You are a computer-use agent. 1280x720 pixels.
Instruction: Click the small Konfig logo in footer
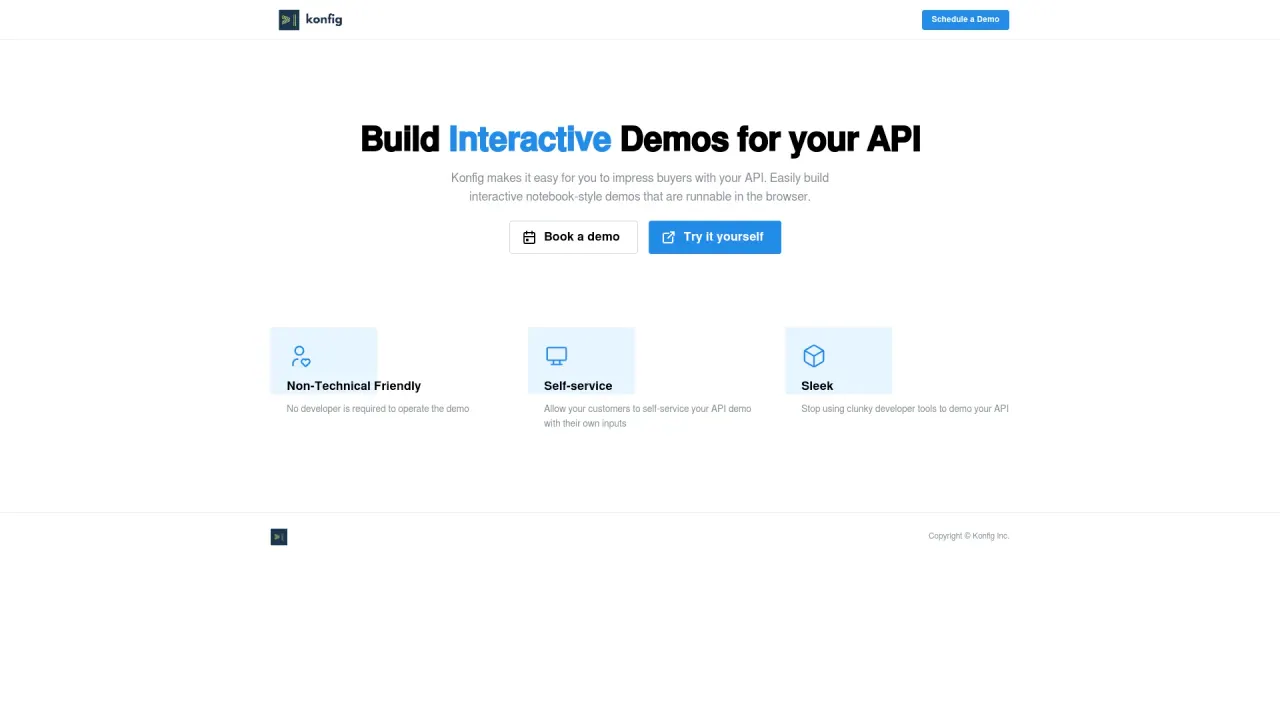[x=279, y=537]
